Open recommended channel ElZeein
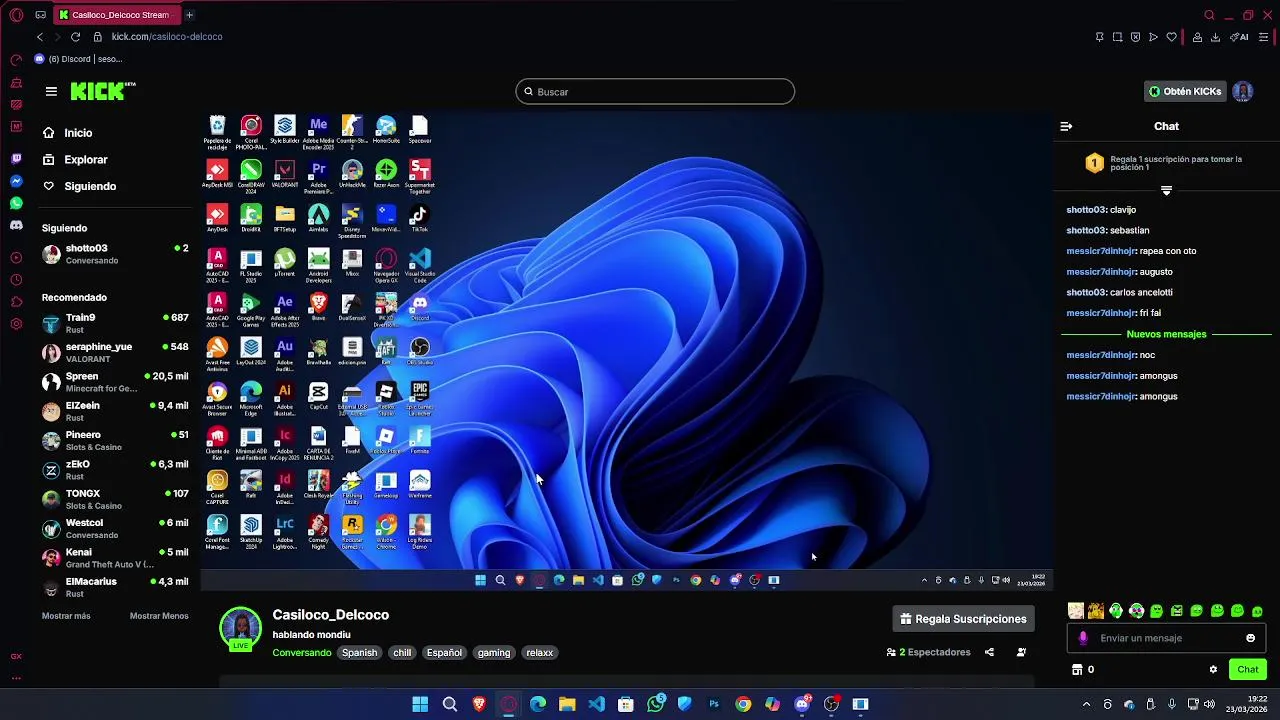1280x720 pixels. tap(114, 411)
